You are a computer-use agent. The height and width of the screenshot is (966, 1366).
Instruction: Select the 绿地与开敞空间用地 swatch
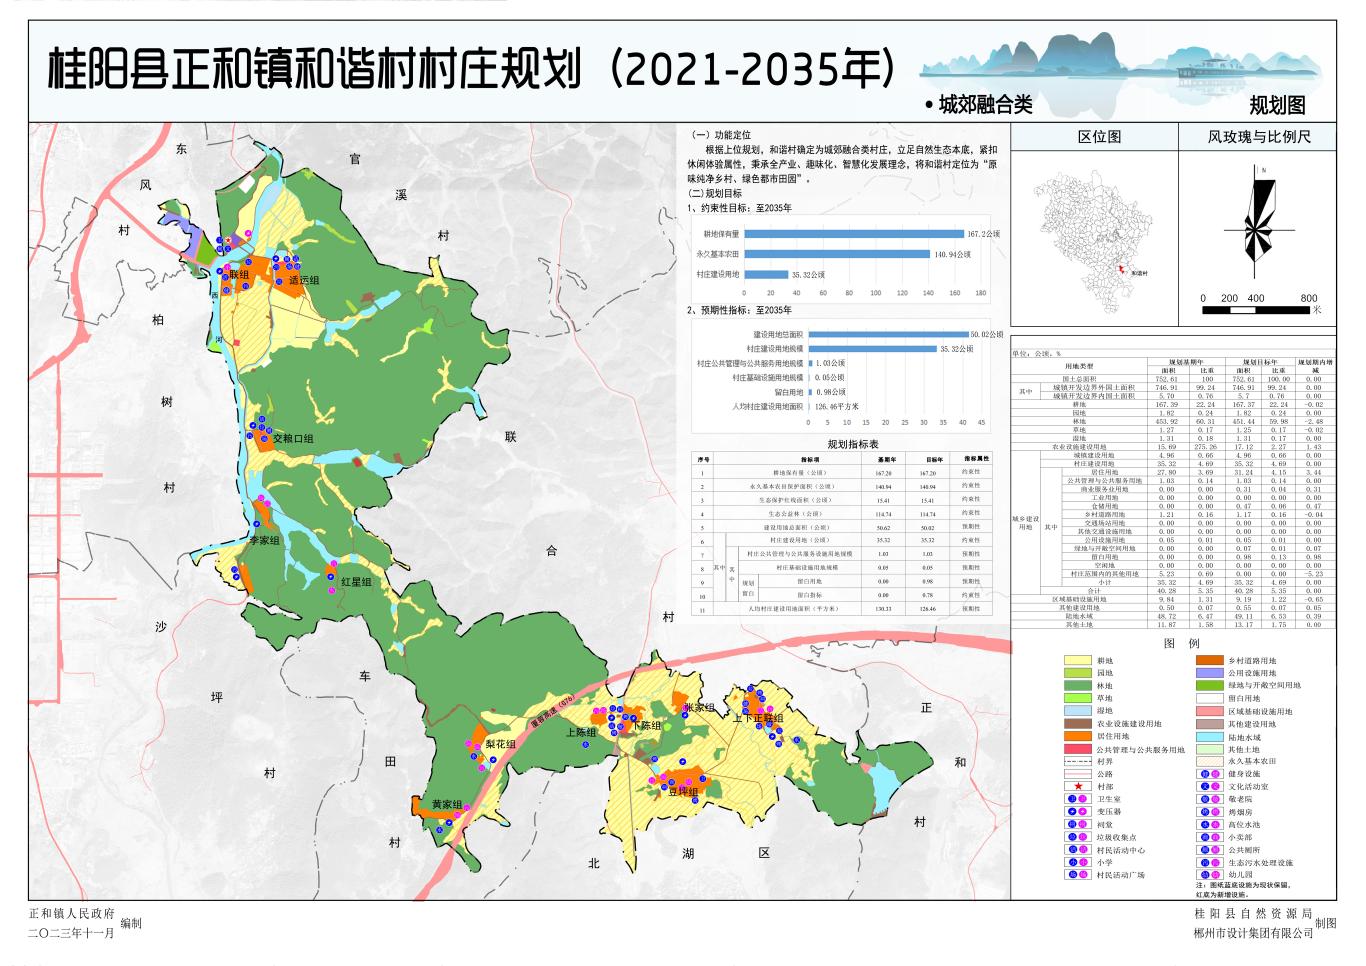(1210, 686)
